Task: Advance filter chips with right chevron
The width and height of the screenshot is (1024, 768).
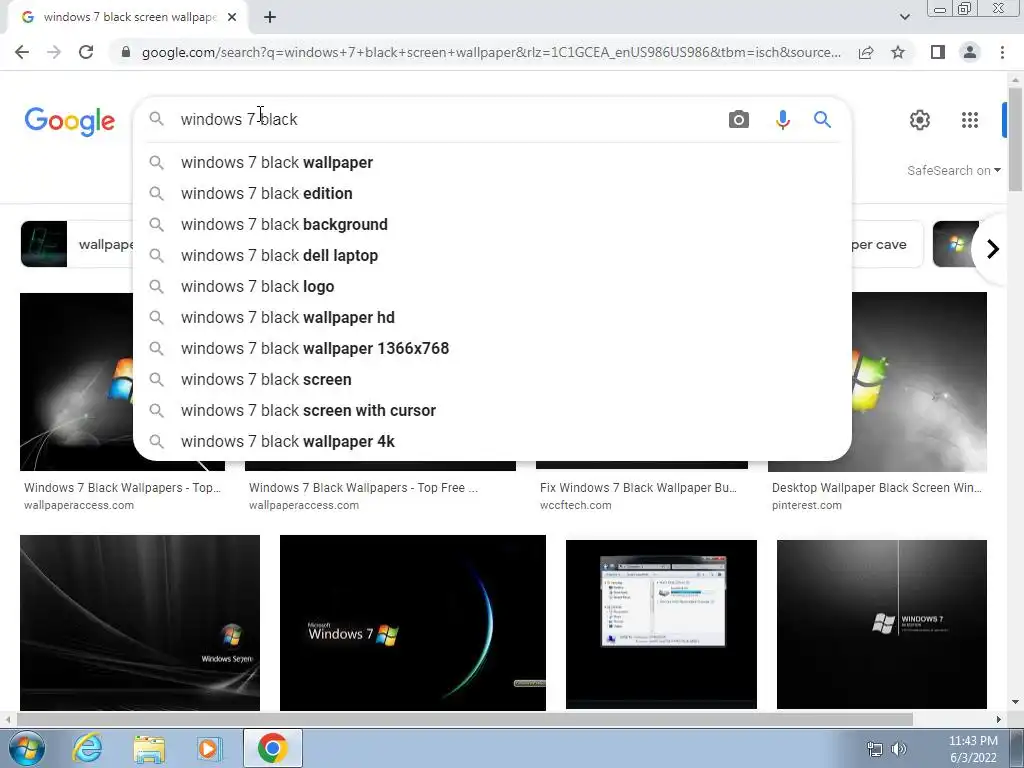Action: coord(993,249)
